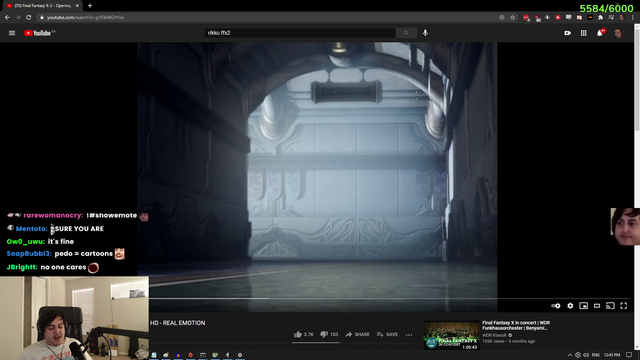Click the SAVE button
This screenshot has width=640, height=360.
pyautogui.click(x=387, y=334)
